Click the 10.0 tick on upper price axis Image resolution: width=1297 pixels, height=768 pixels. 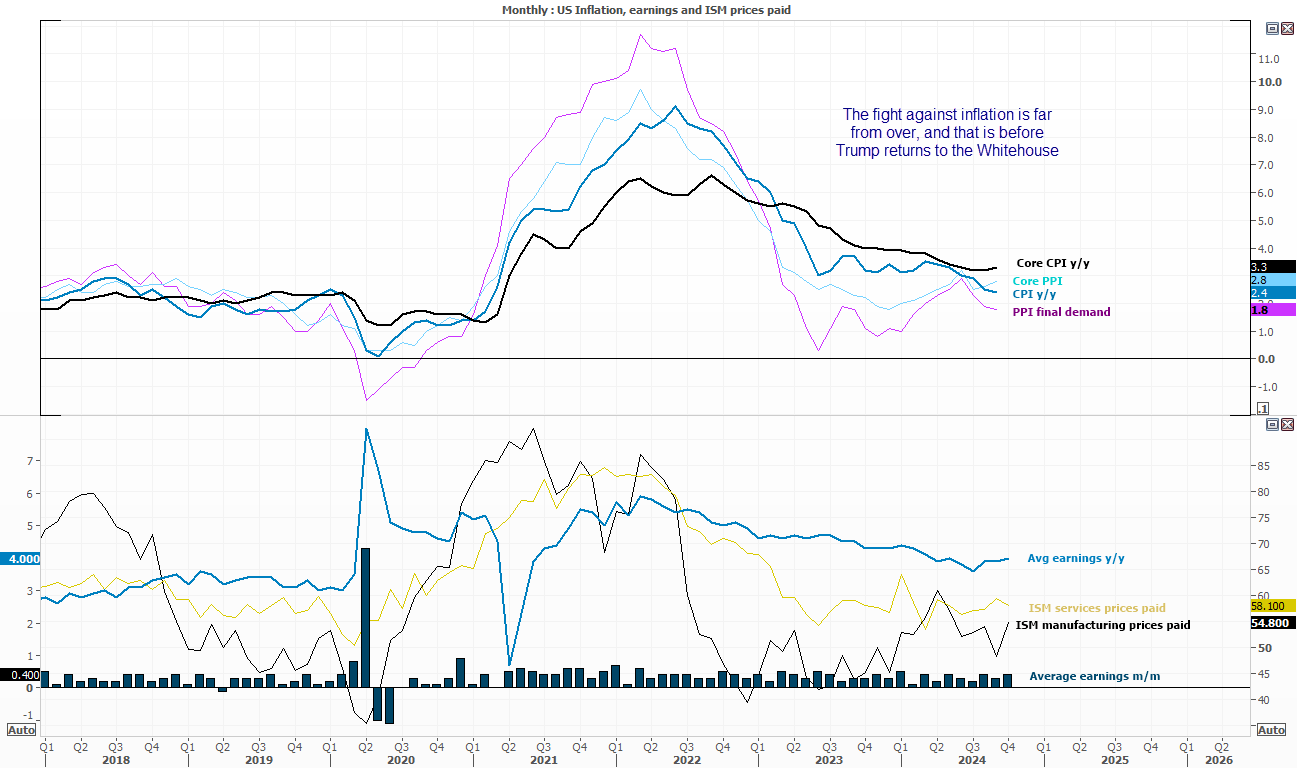(x=1271, y=82)
